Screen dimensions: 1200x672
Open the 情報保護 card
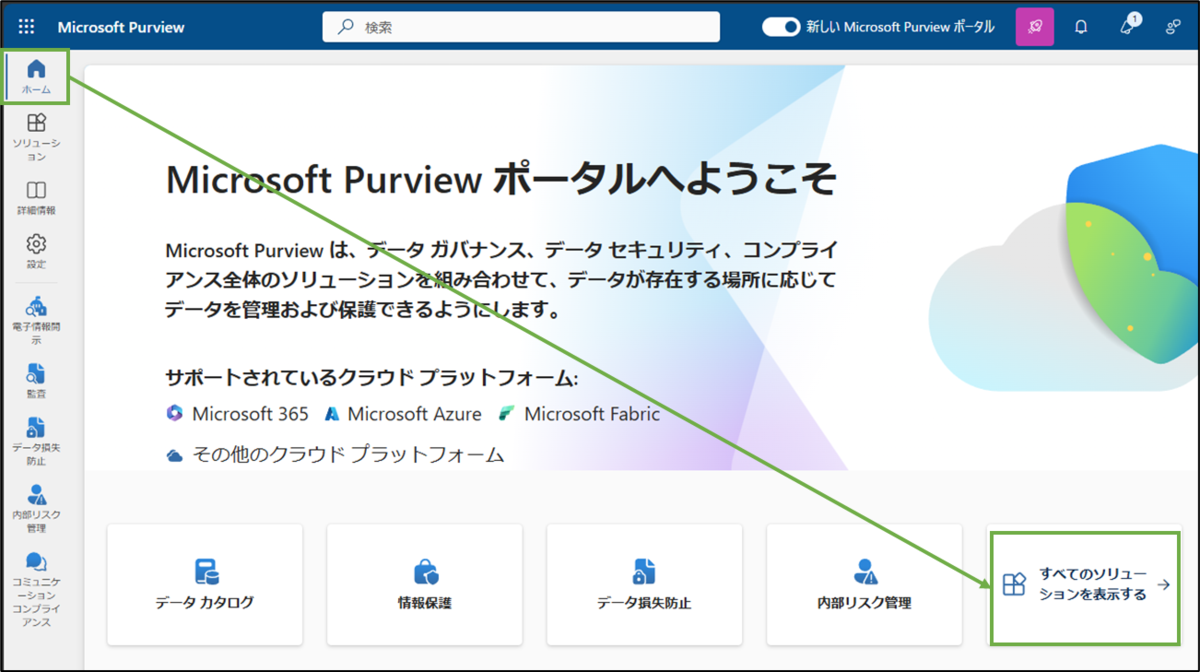point(425,584)
